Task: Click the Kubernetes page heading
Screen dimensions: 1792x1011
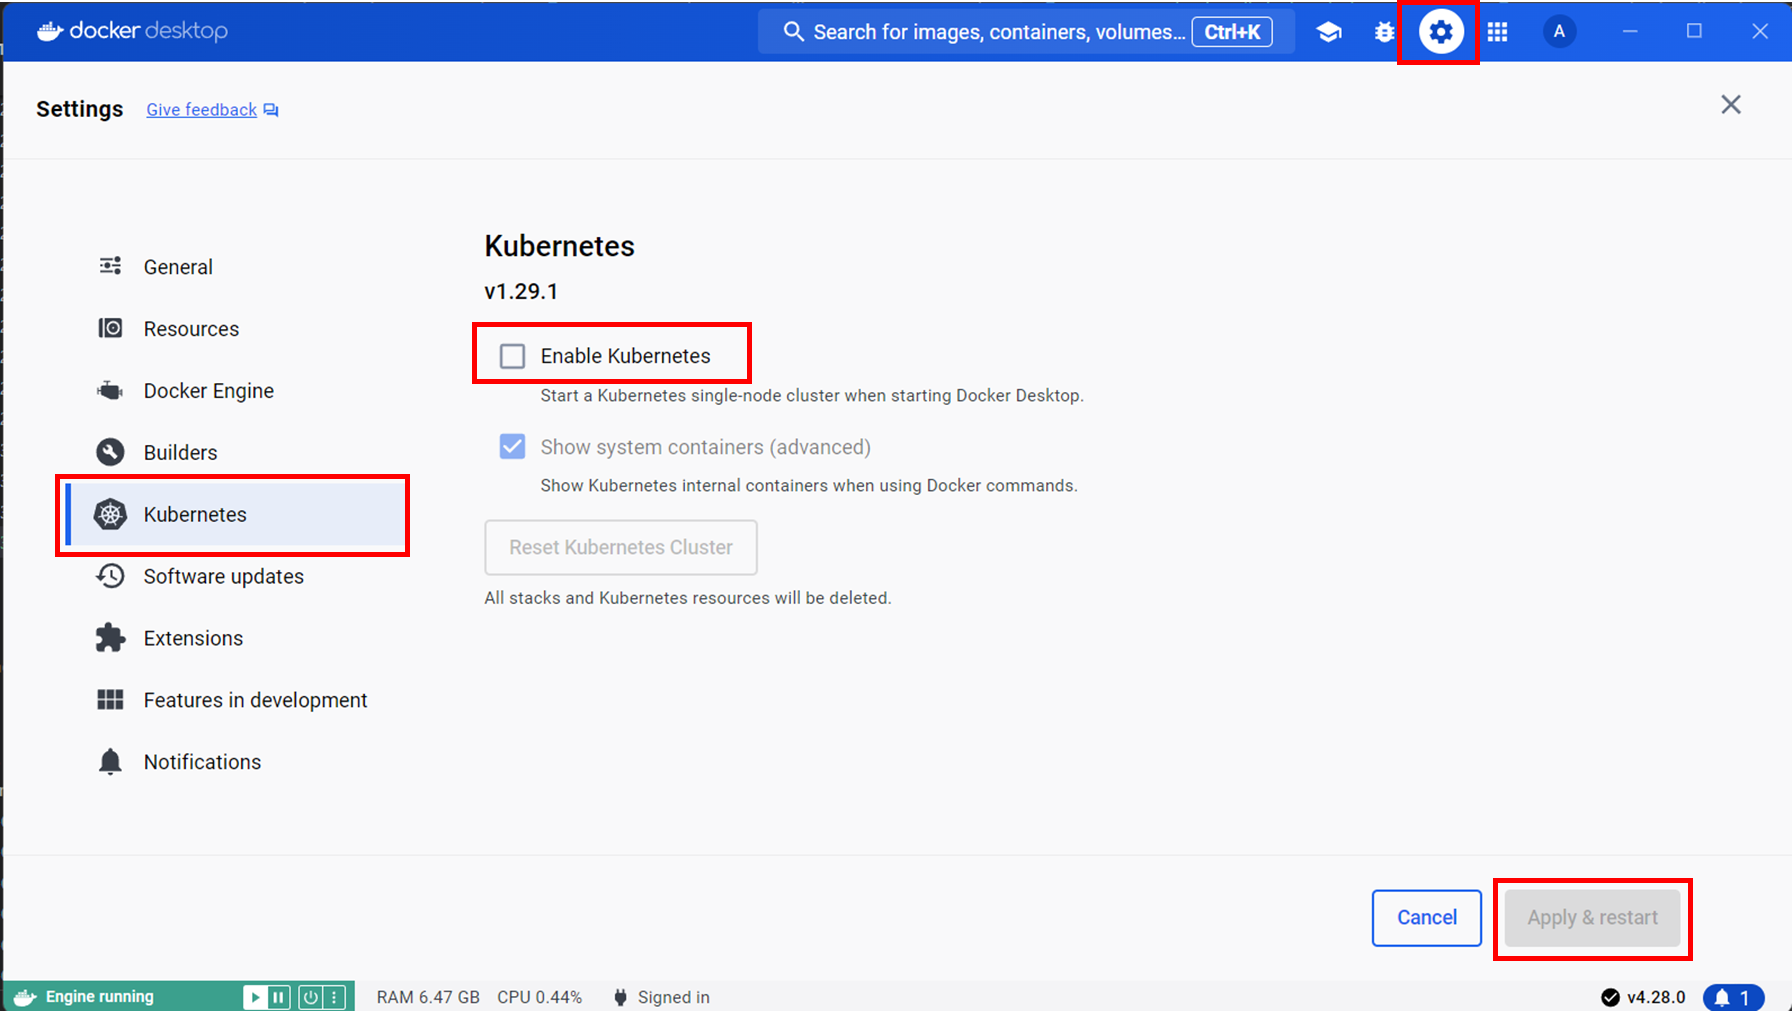Action: click(x=559, y=246)
